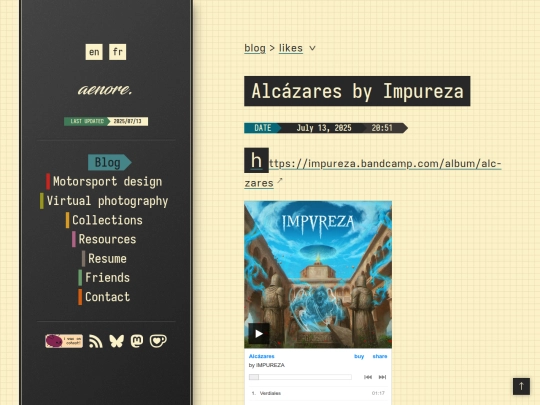The width and height of the screenshot is (540, 405).
Task: Open the Collections page
Action: [x=104, y=220]
